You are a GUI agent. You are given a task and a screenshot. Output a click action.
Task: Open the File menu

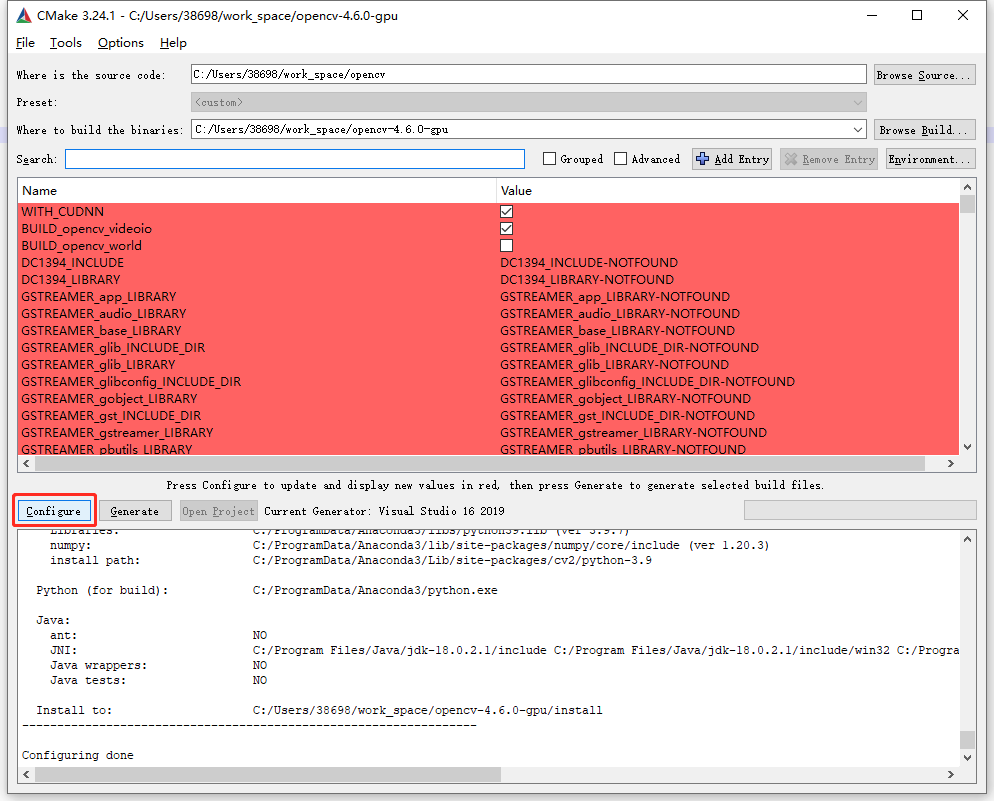coord(25,43)
